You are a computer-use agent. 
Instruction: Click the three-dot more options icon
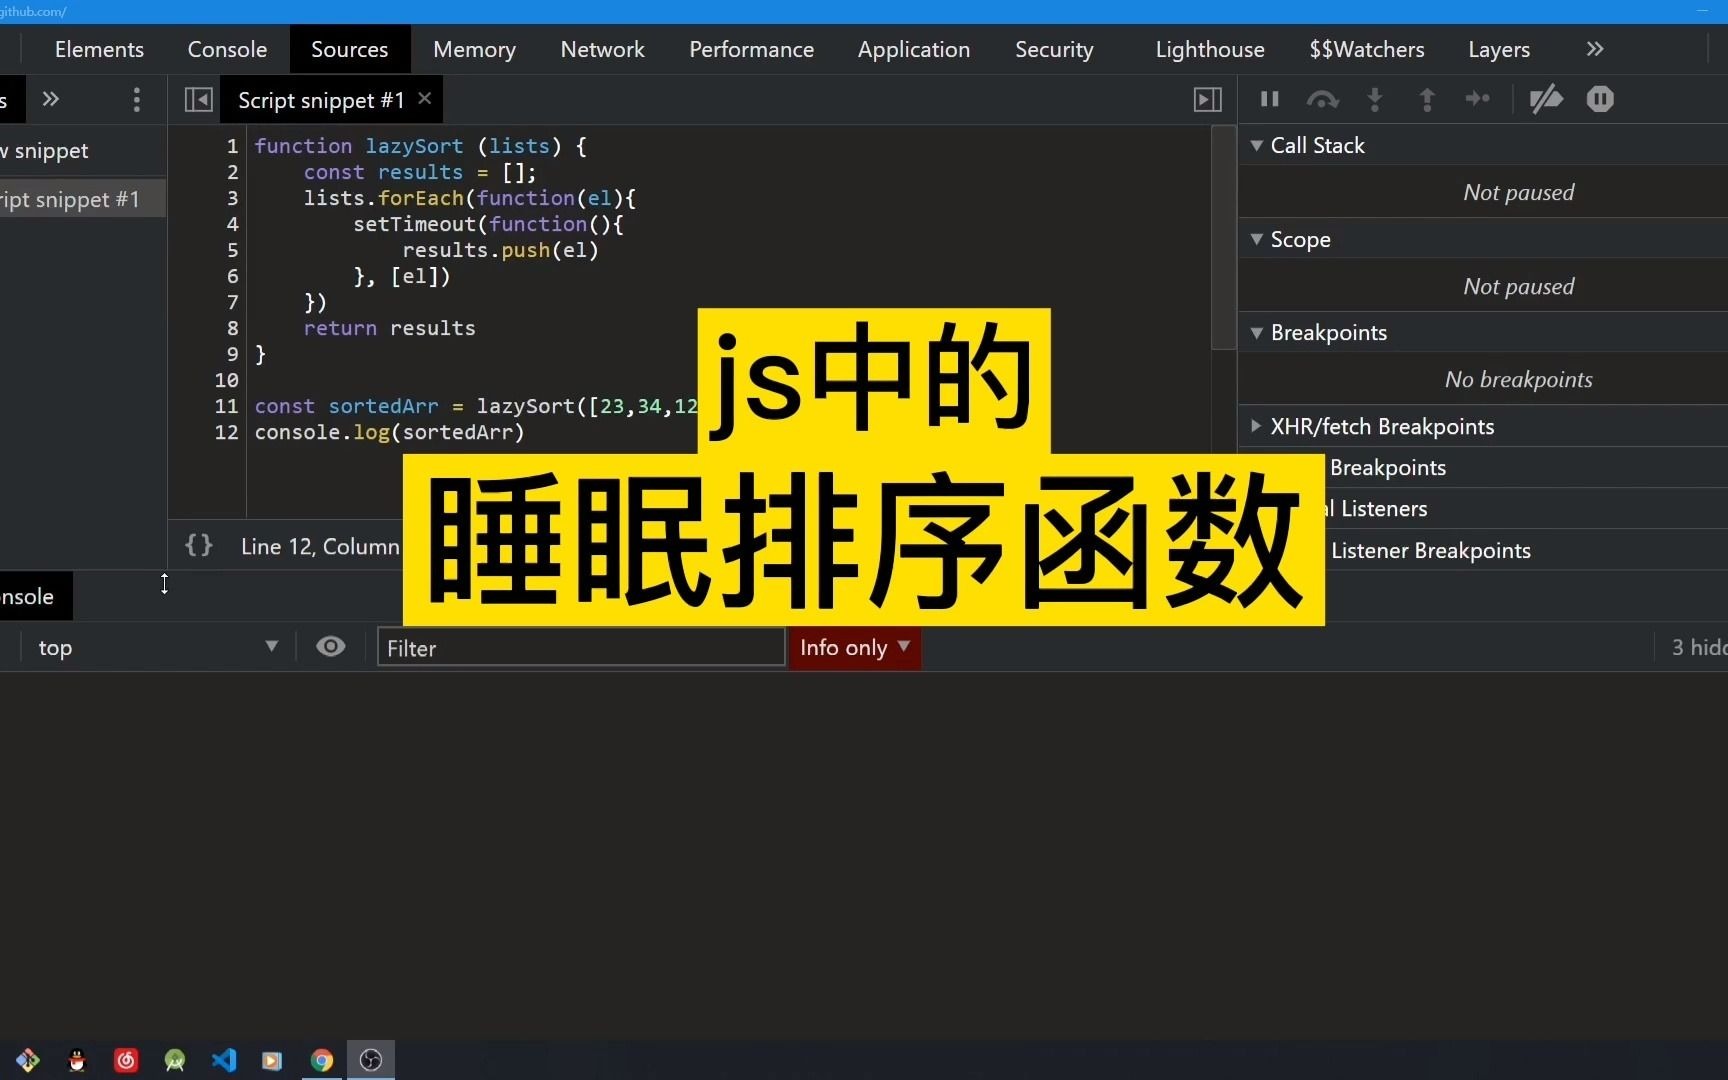coord(136,99)
